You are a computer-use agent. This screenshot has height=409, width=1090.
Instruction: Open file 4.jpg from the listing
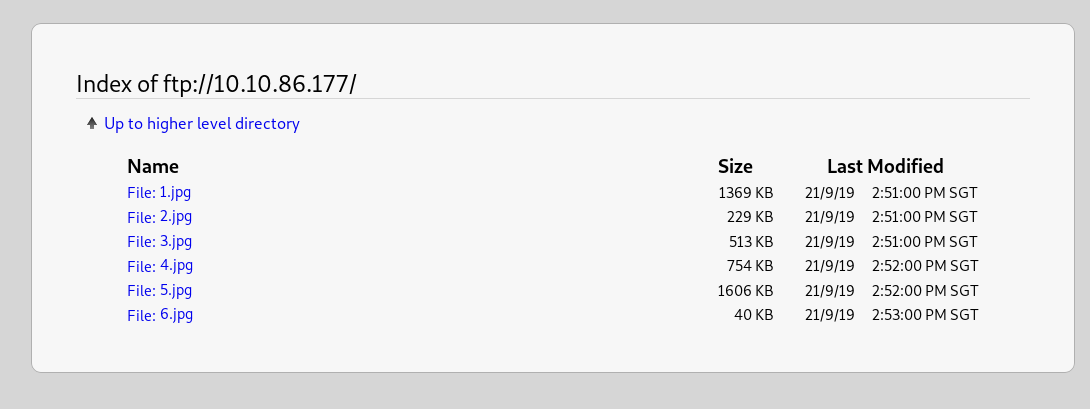tap(160, 265)
